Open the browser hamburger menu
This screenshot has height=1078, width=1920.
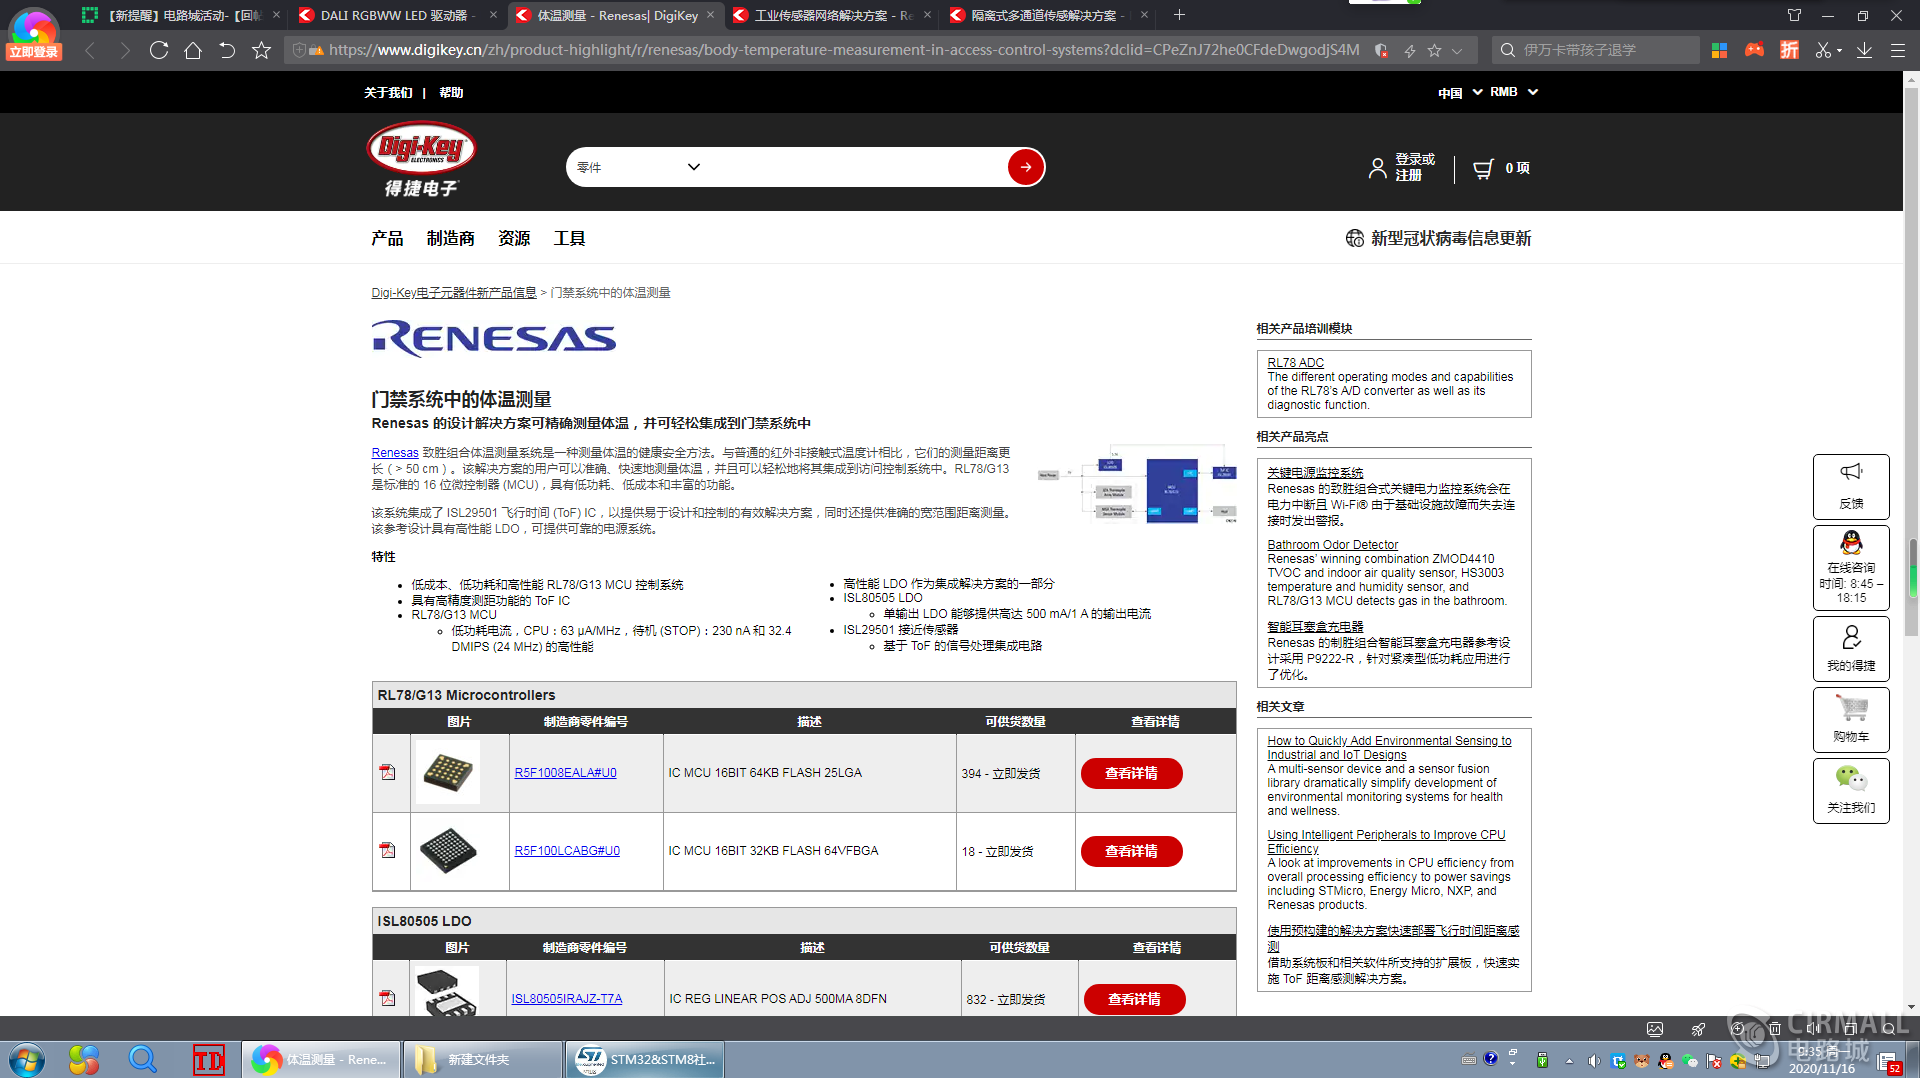point(1897,50)
